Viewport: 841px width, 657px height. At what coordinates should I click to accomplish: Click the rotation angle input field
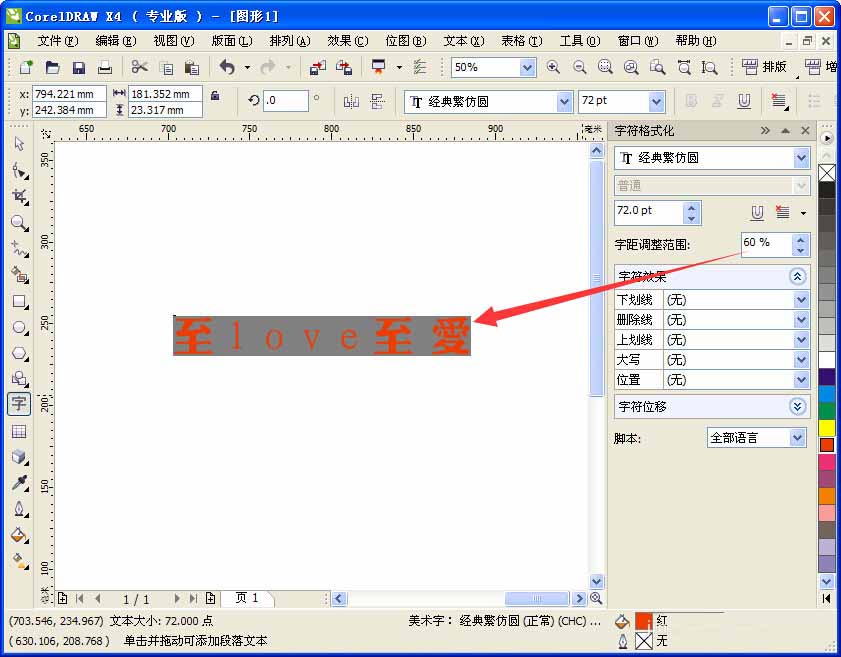tap(286, 101)
